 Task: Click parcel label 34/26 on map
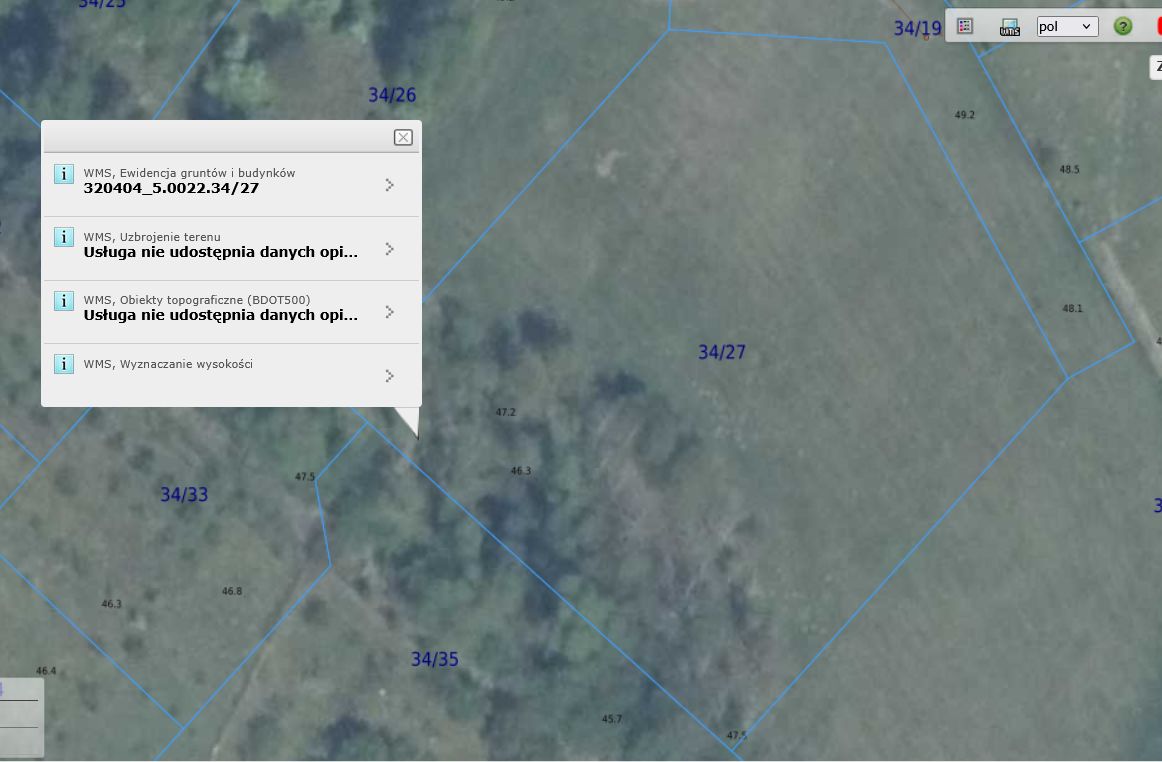tap(392, 95)
